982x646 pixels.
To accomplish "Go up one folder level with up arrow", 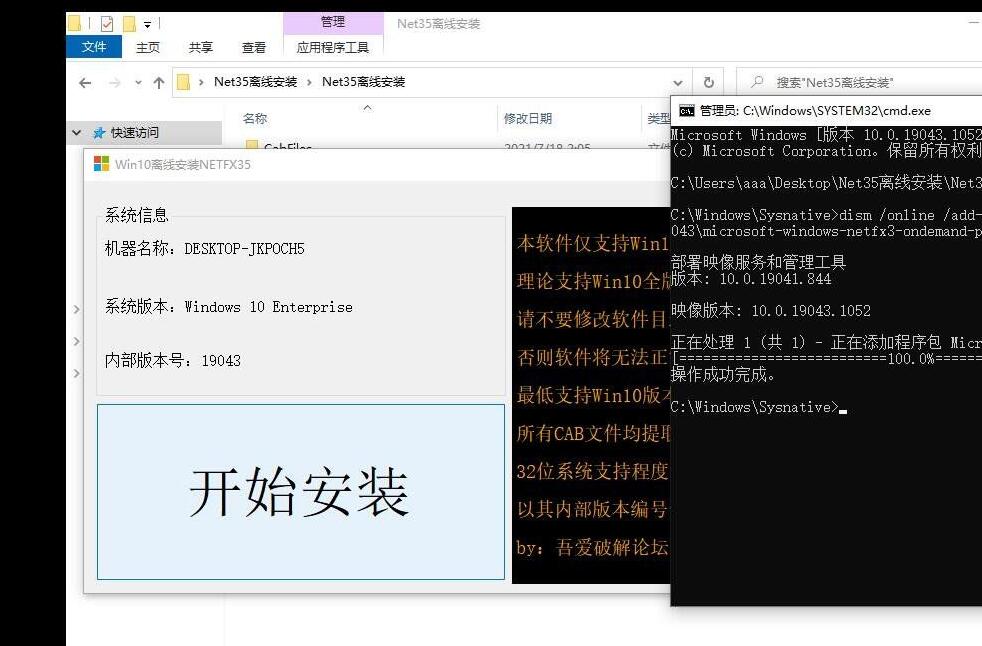I will 159,83.
